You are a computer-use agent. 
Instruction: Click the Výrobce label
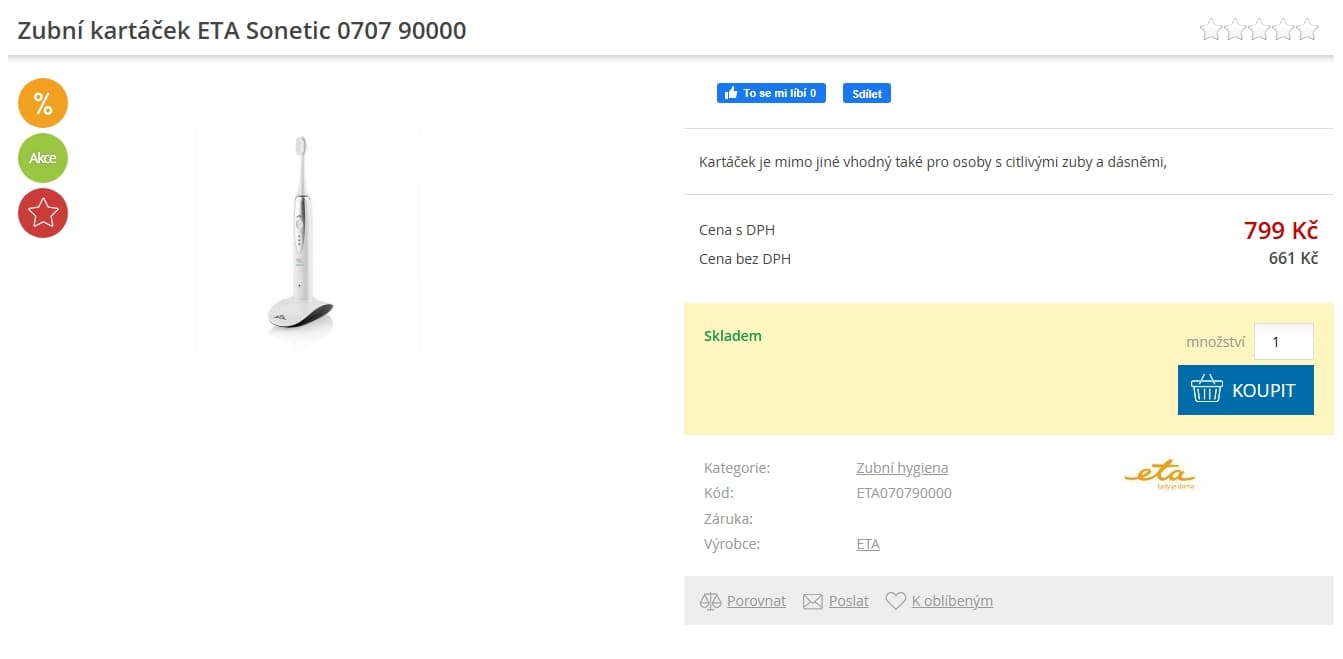732,544
